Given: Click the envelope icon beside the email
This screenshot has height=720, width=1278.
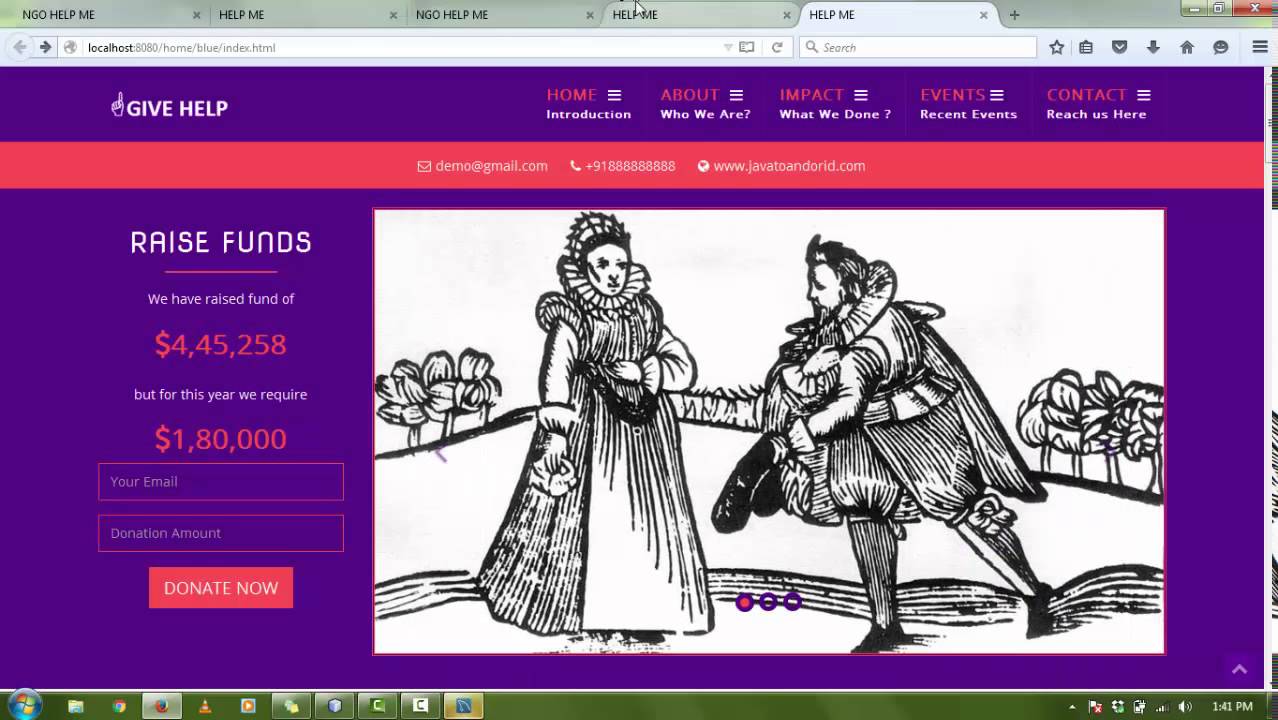Looking at the screenshot, I should click(424, 166).
